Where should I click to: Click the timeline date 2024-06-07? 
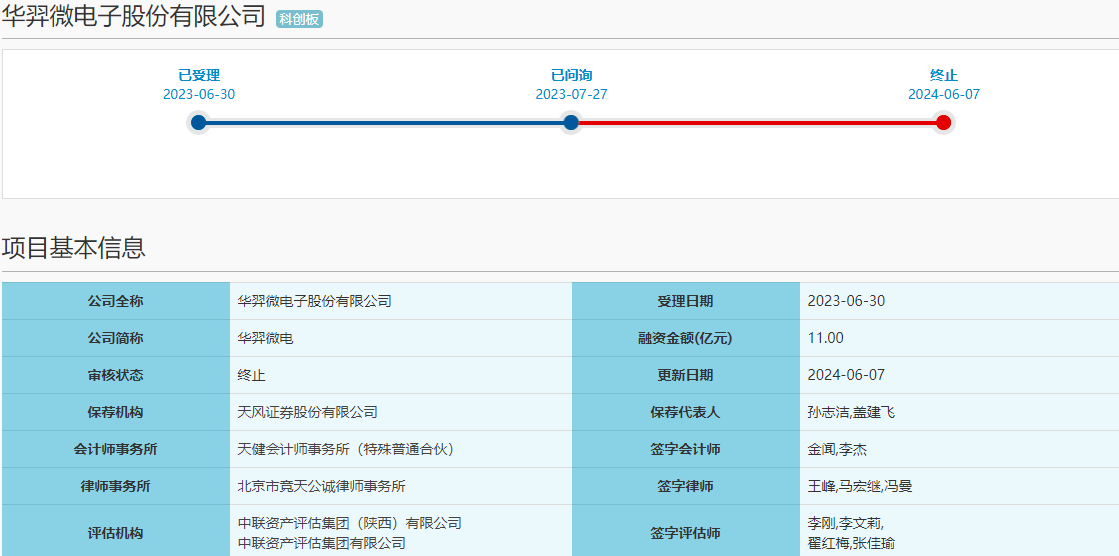click(943, 94)
